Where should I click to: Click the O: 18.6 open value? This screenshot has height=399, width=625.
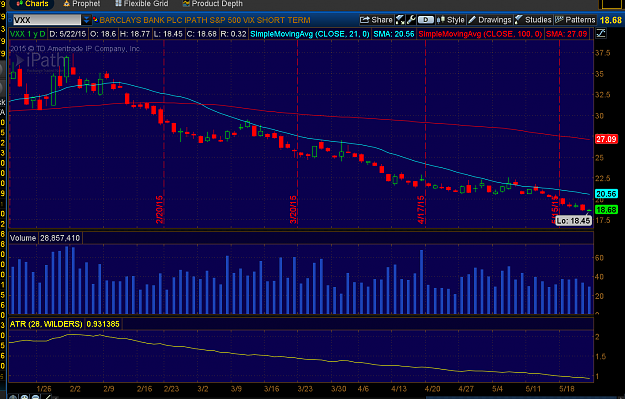103,34
